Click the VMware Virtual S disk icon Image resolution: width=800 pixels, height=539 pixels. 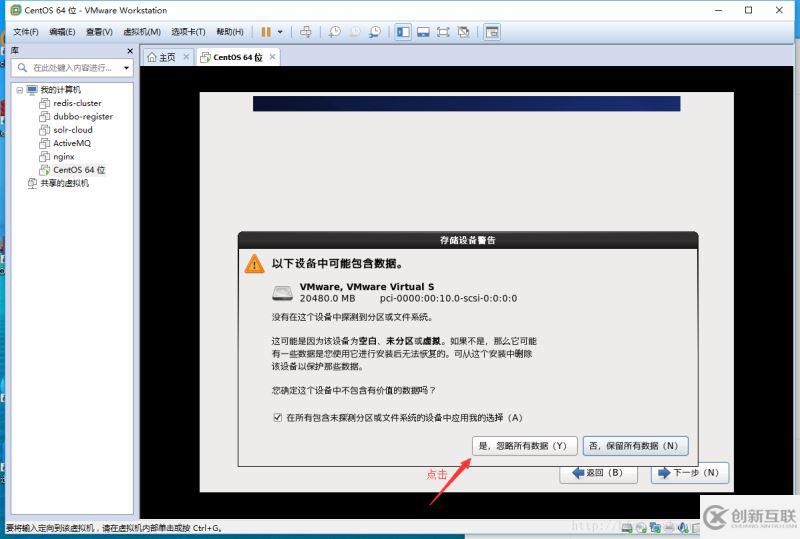282,292
